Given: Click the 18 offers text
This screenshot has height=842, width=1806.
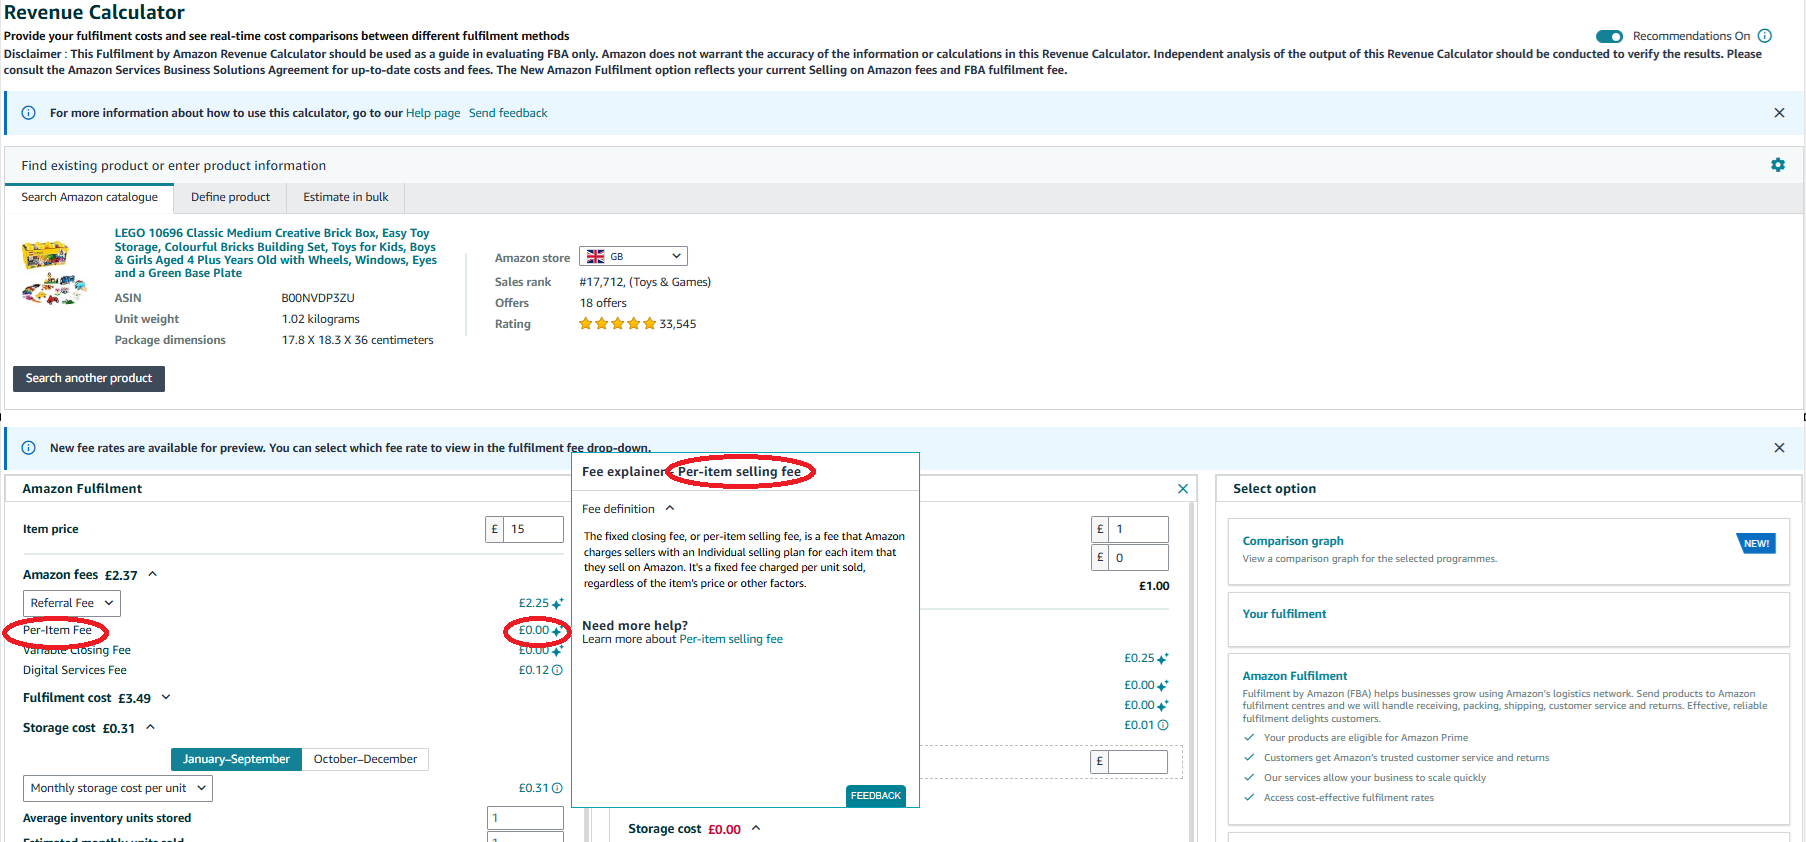Looking at the screenshot, I should [603, 303].
